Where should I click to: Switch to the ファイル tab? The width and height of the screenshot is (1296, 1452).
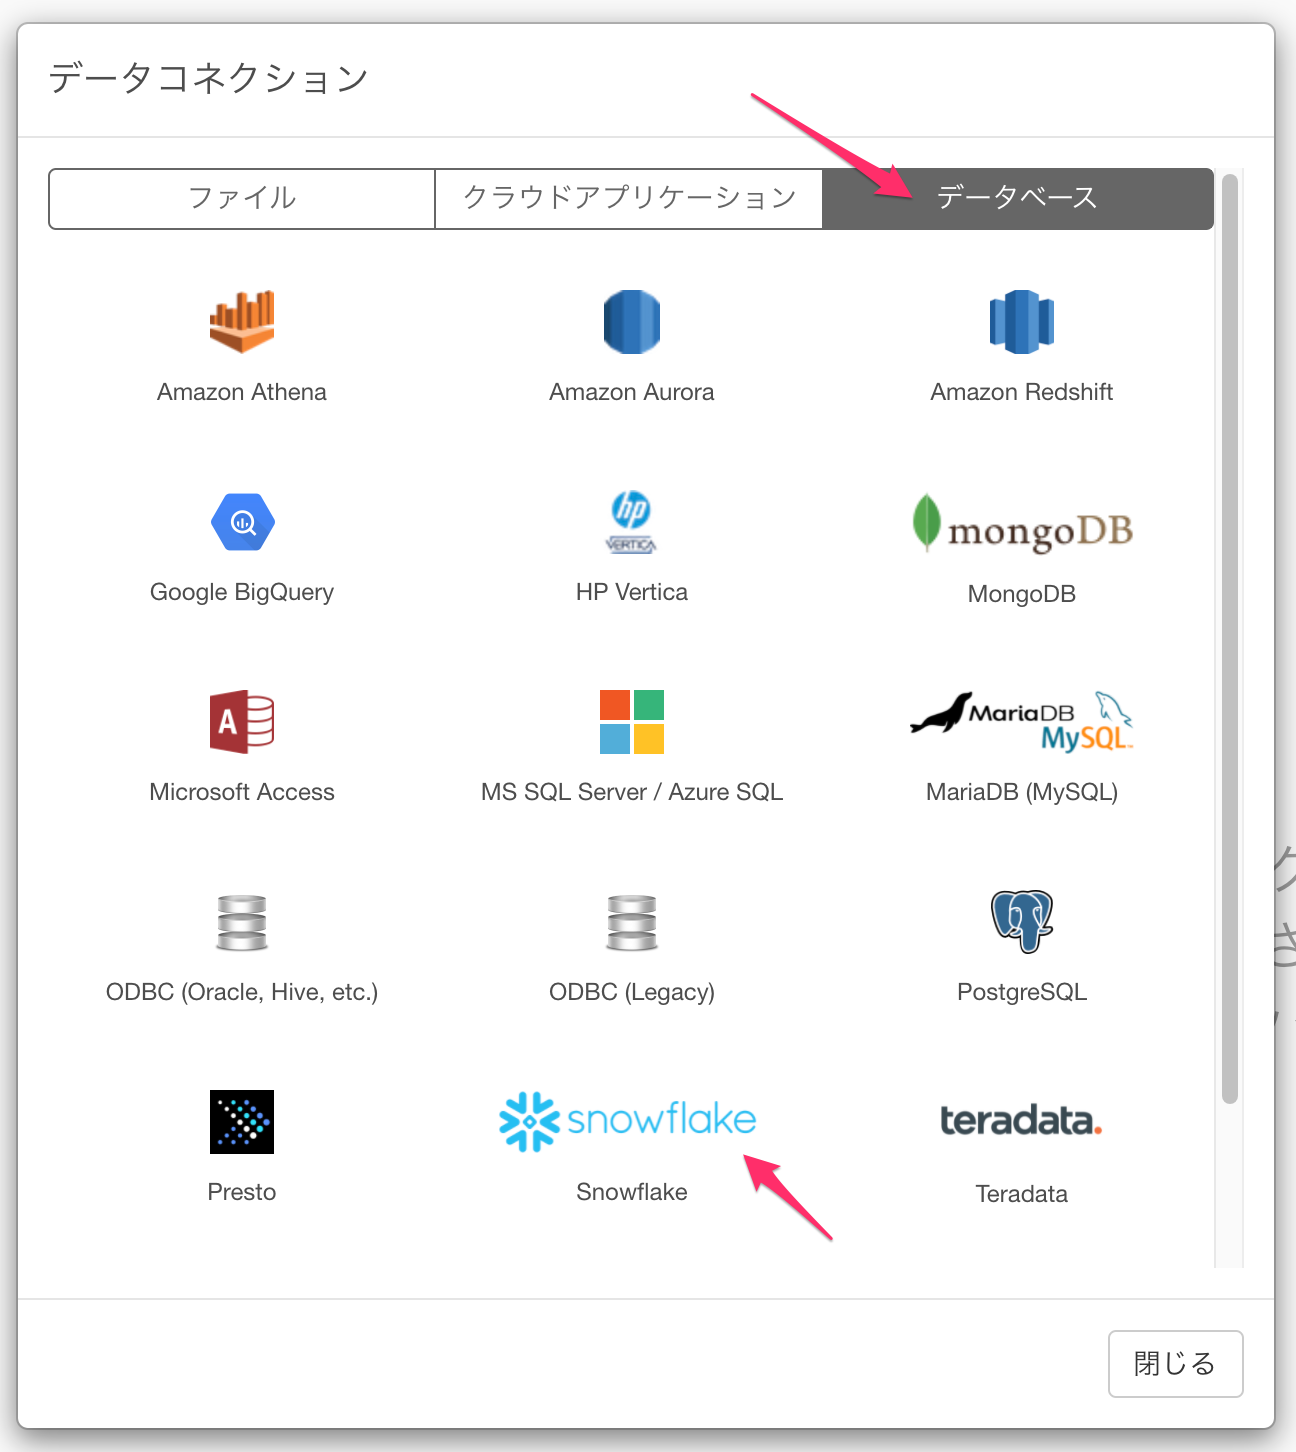coord(242,199)
